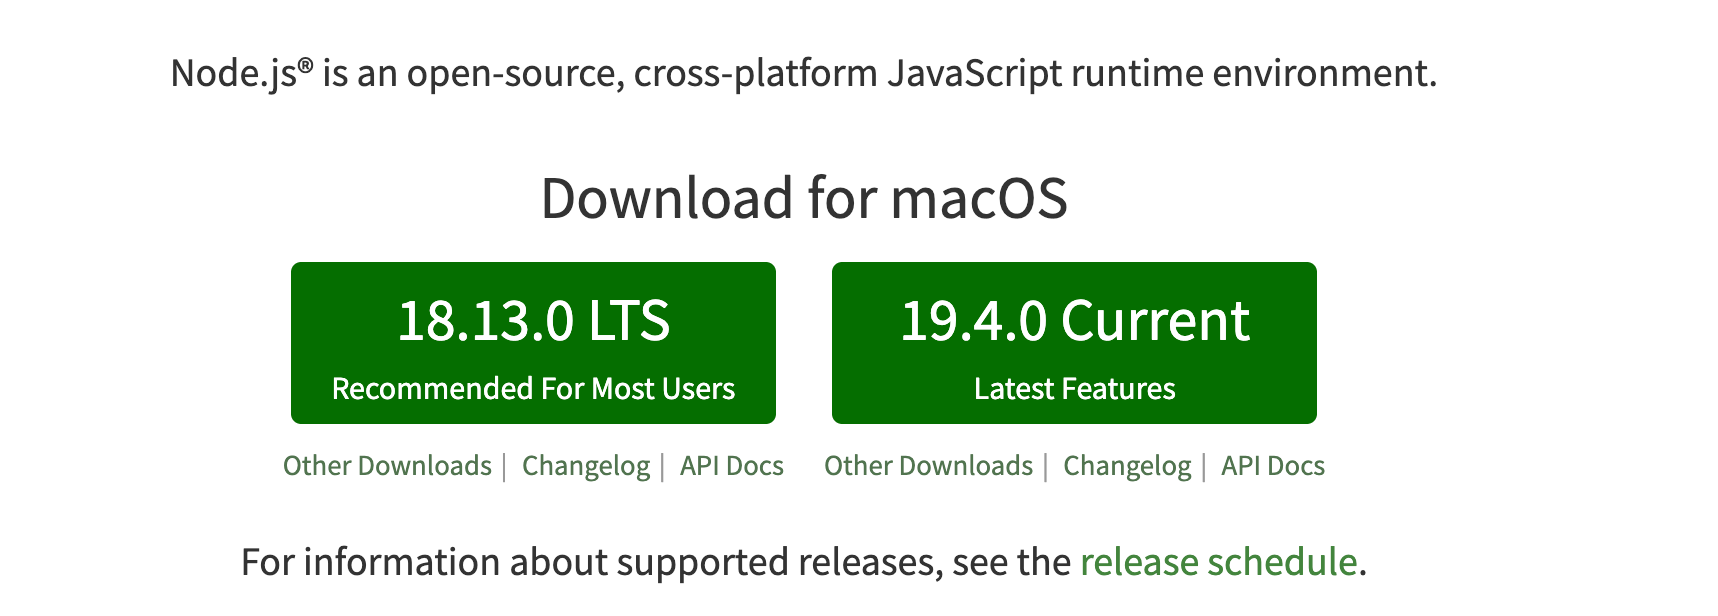Click the registered trademark symbol after Node.js
Viewport: 1718px width, 616px height.
pyautogui.click(x=306, y=65)
